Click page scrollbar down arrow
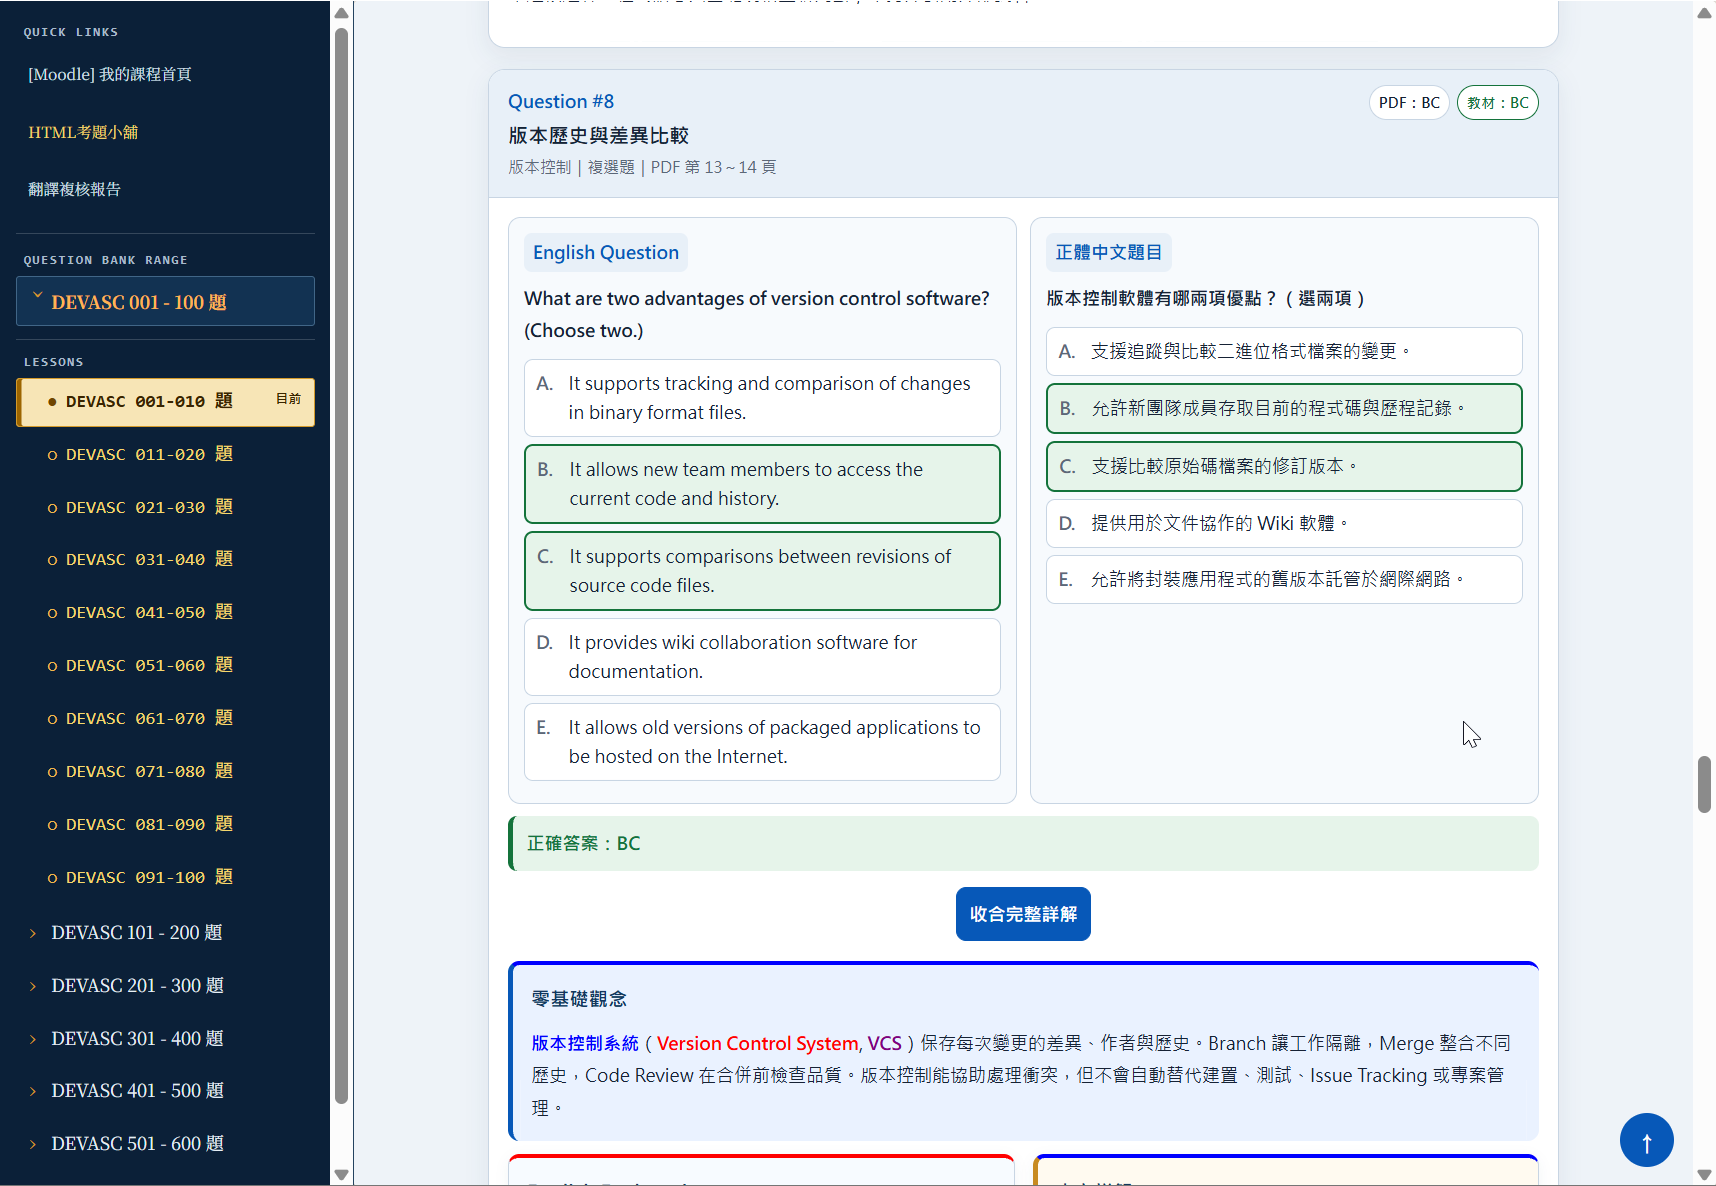The image size is (1716, 1186). pyautogui.click(x=1704, y=1175)
